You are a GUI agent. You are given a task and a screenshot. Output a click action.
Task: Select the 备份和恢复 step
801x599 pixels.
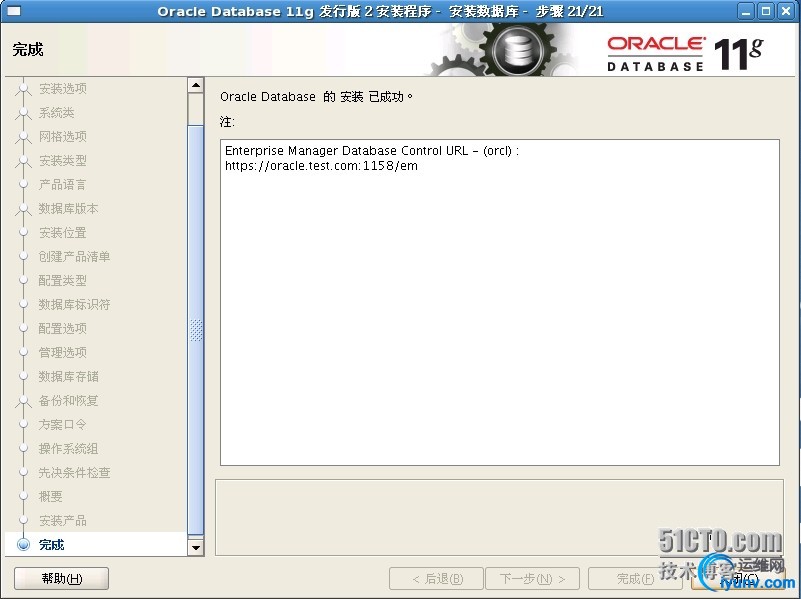68,400
